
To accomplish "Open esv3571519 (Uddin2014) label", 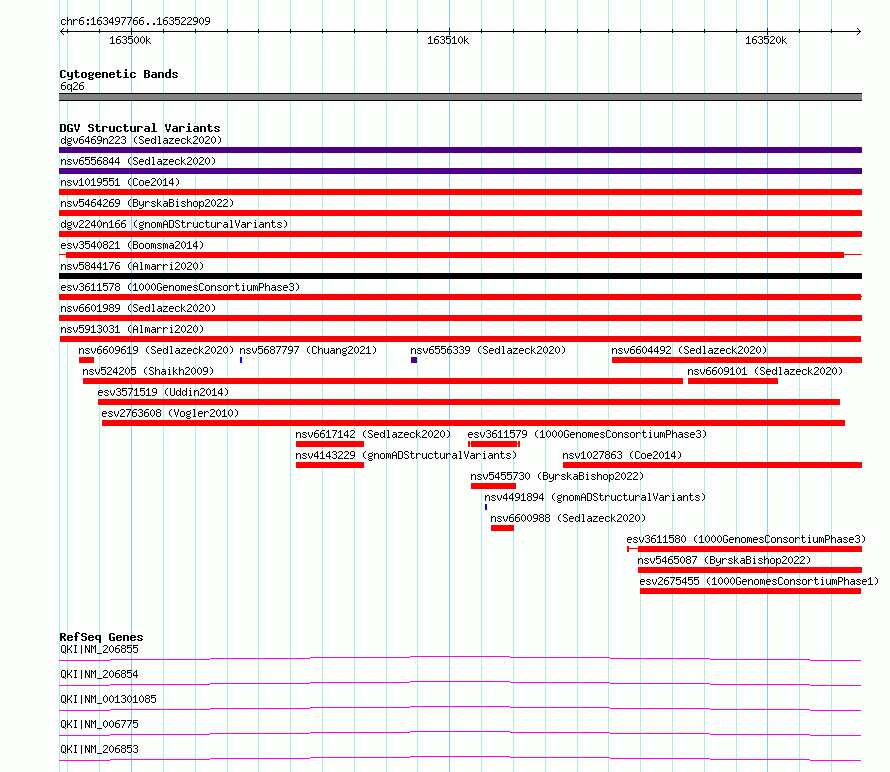I will 163,392.
